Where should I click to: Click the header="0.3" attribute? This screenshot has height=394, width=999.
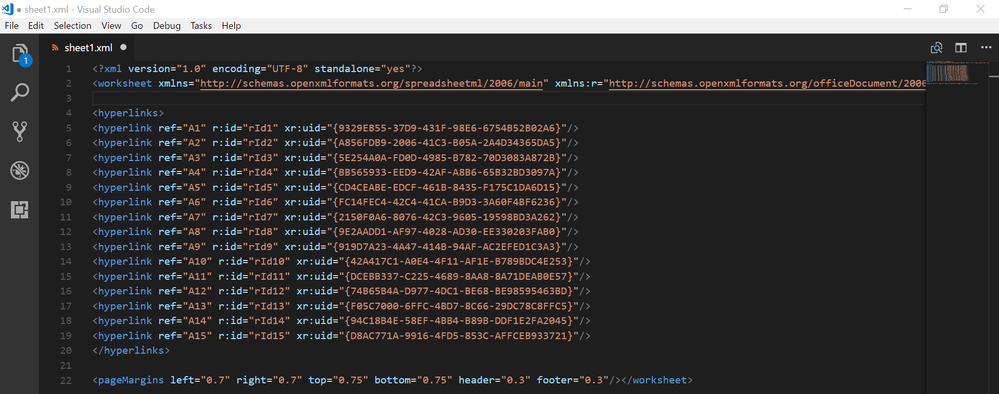494,380
